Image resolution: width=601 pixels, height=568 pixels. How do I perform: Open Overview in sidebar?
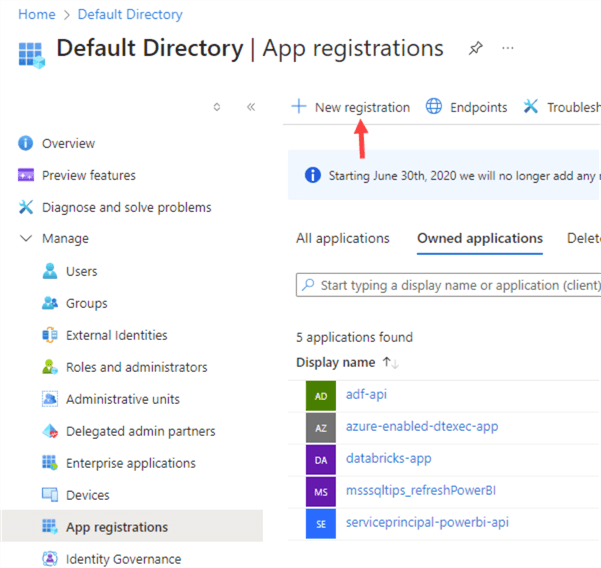68,143
